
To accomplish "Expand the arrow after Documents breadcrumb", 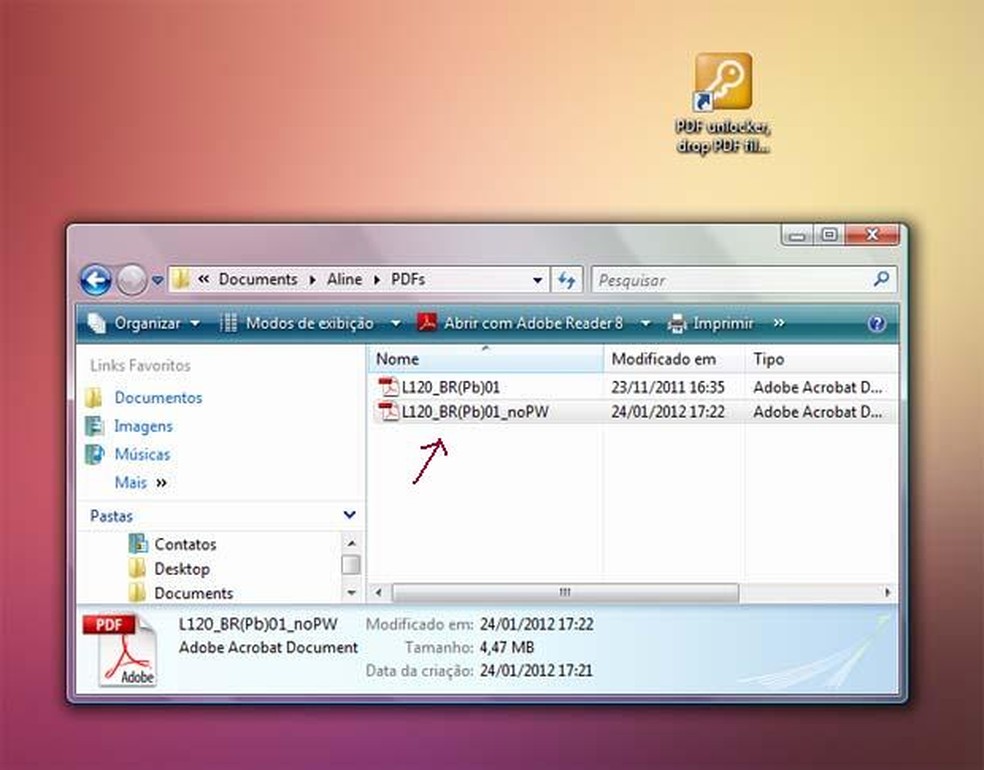I will pos(312,280).
